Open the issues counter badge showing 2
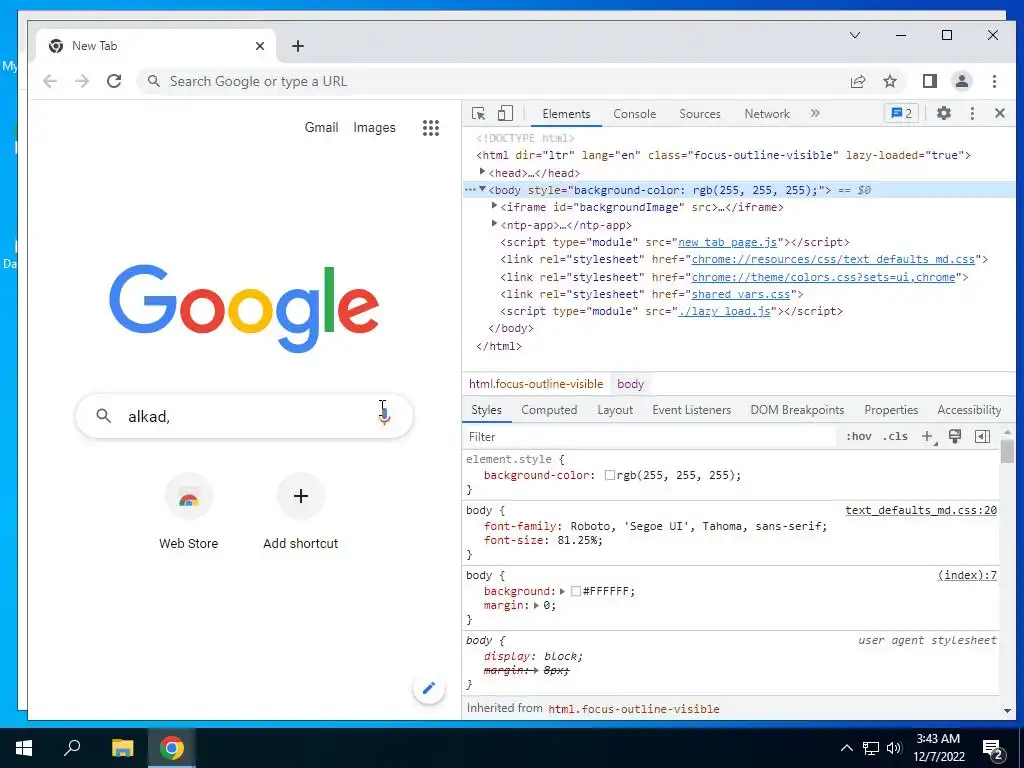 coord(901,114)
